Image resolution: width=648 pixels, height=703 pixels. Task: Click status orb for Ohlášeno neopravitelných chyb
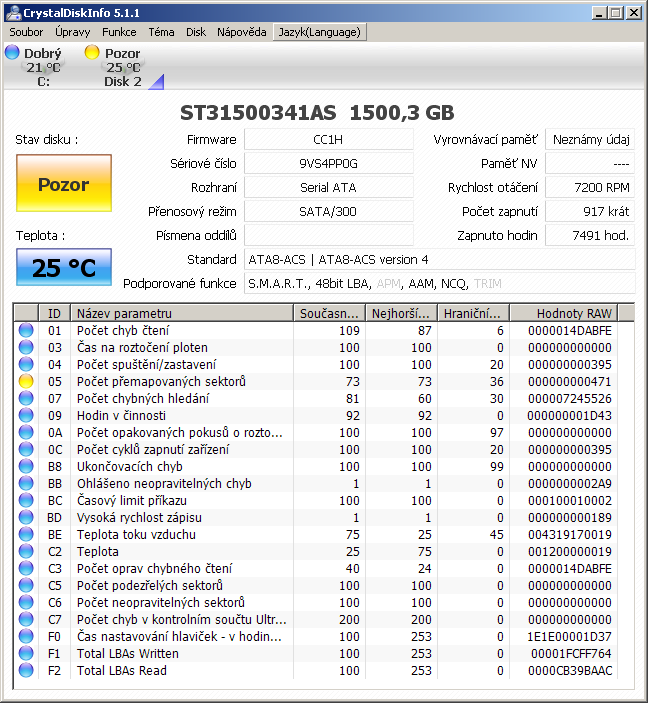(26, 483)
